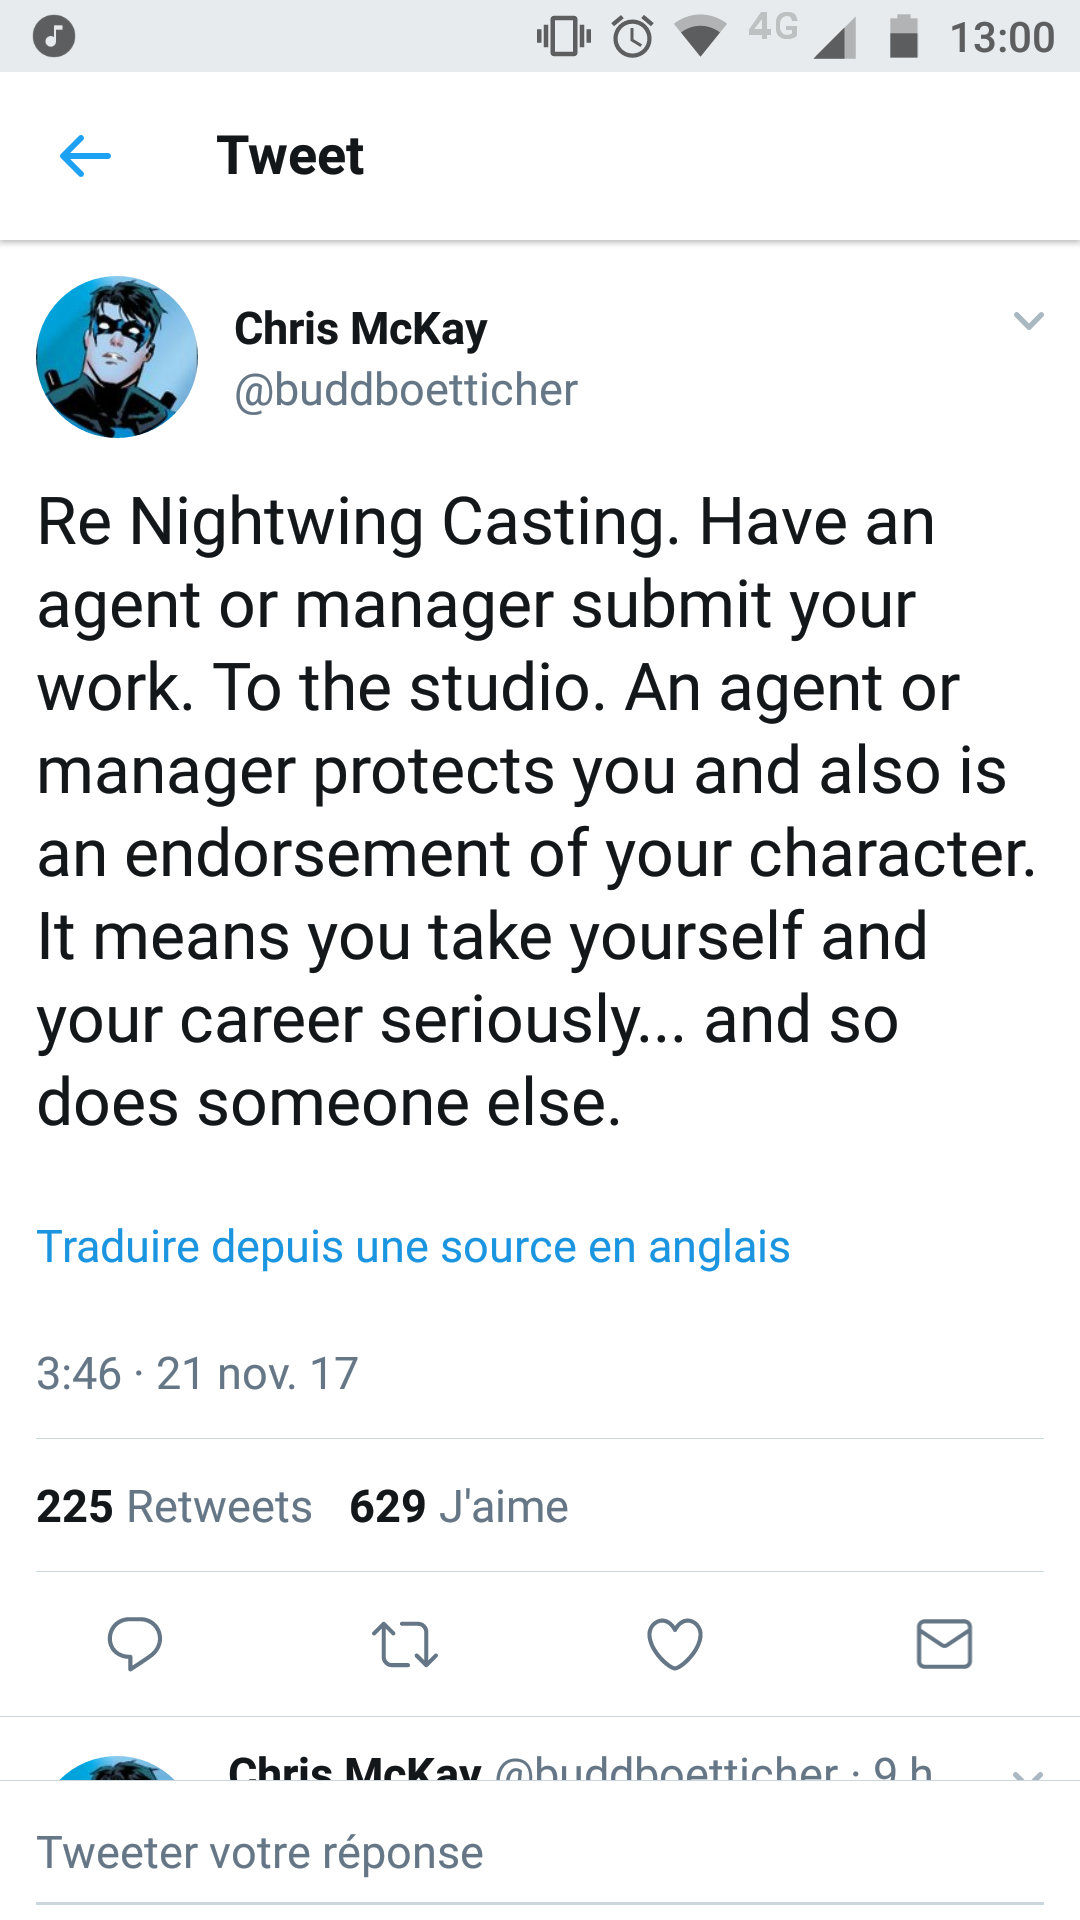The width and height of the screenshot is (1080, 1920).
Task: Expand options chevron on the reply tweet
Action: click(1028, 1773)
